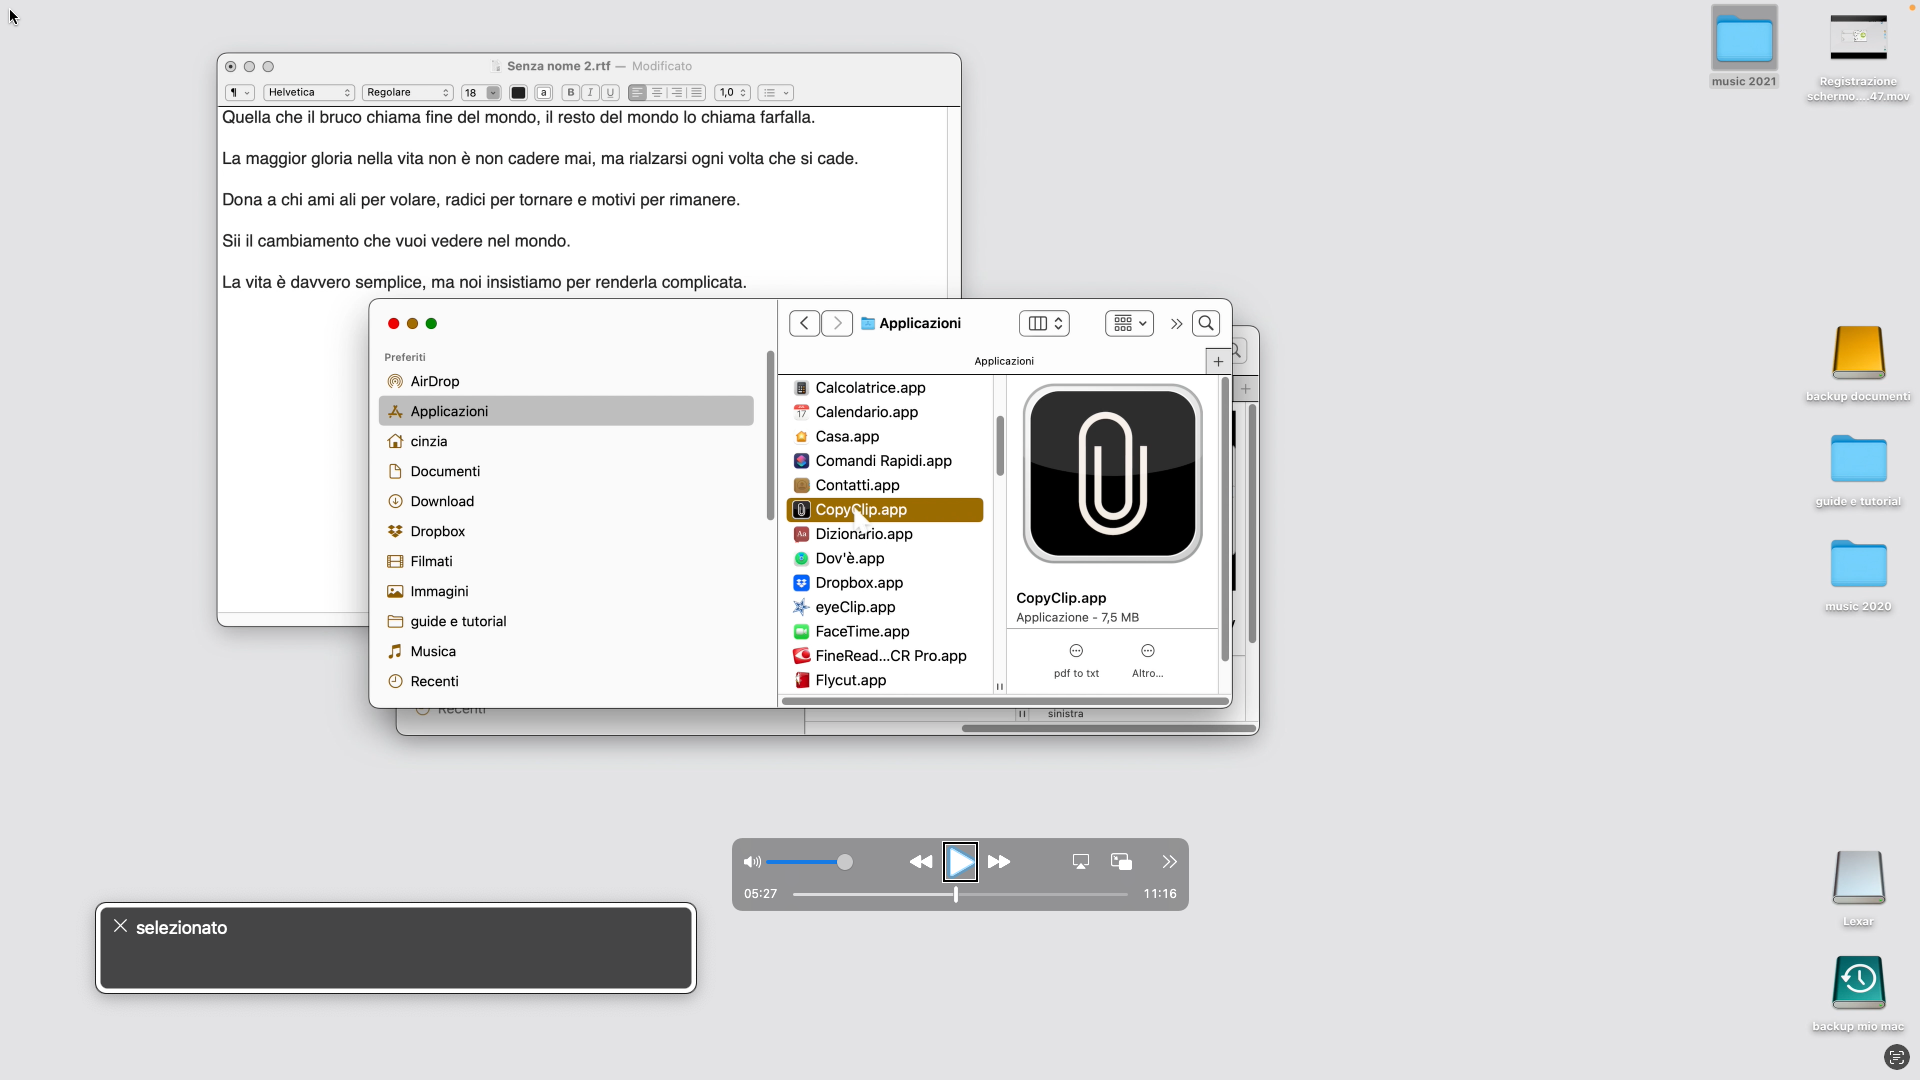Rewind the video in player controls
Image resolution: width=1920 pixels, height=1080 pixels.
[x=921, y=862]
